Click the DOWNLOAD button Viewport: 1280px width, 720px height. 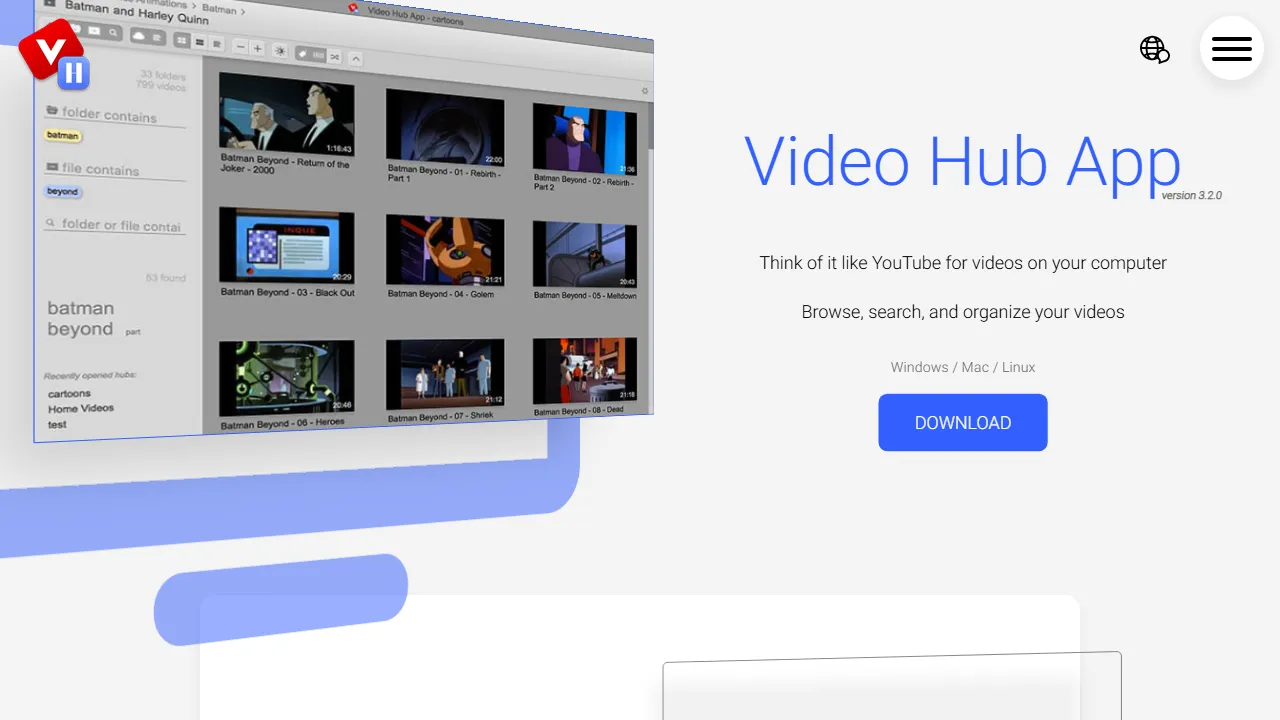pyautogui.click(x=962, y=422)
